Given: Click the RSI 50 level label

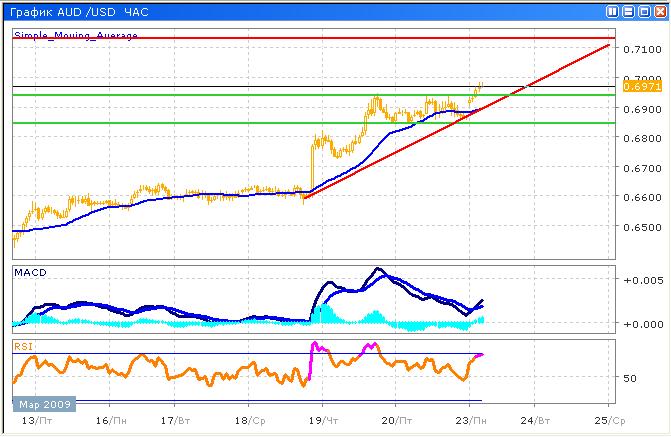Looking at the screenshot, I should pos(630,379).
